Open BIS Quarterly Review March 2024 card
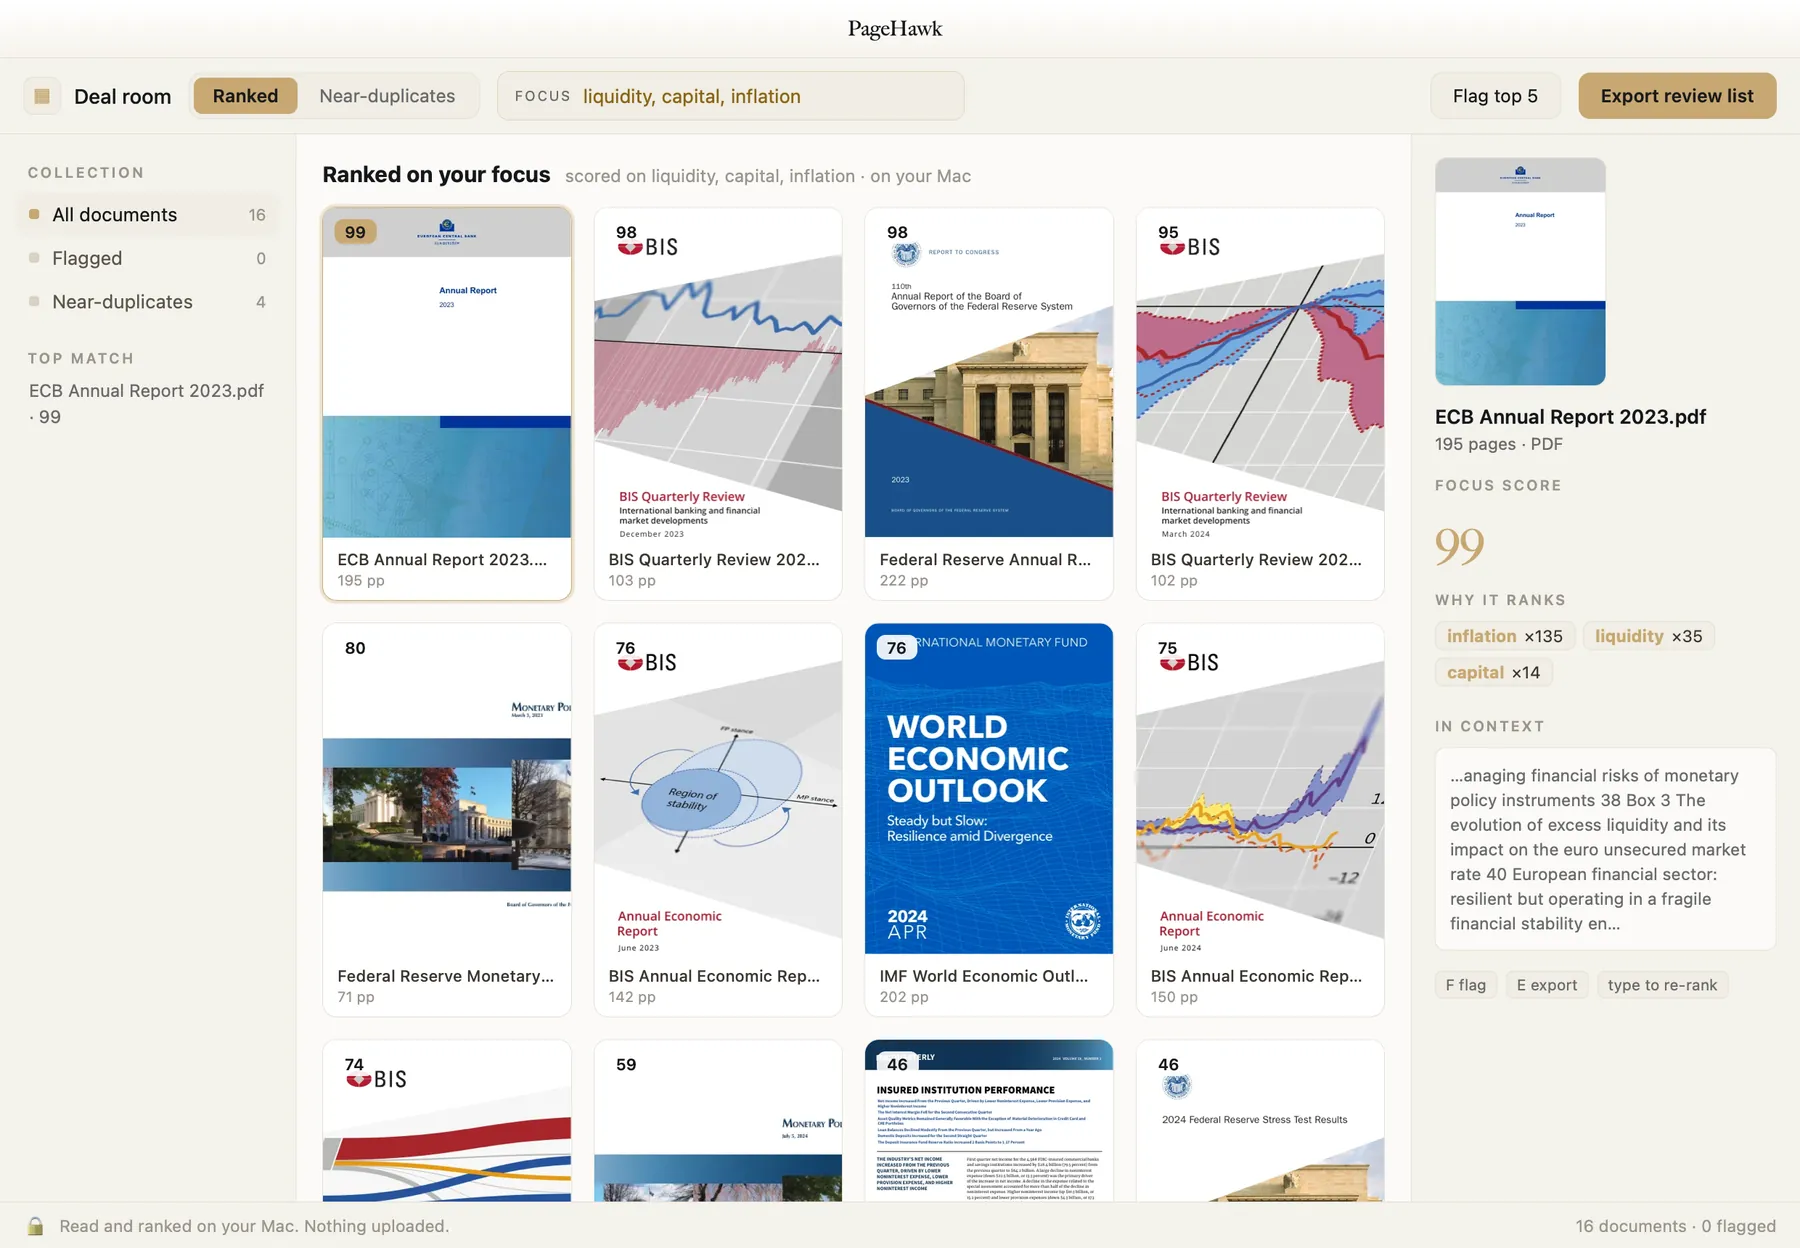Screen dimensions: 1800x1248 point(1260,404)
